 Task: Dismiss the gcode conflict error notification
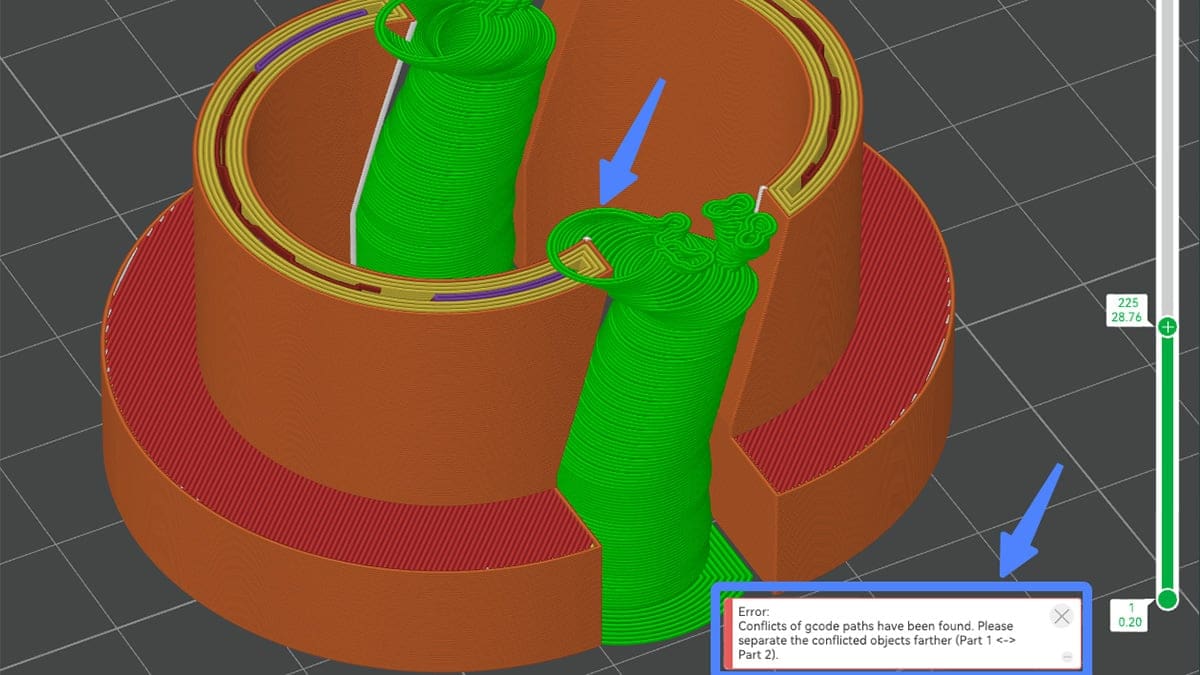coord(1061,616)
